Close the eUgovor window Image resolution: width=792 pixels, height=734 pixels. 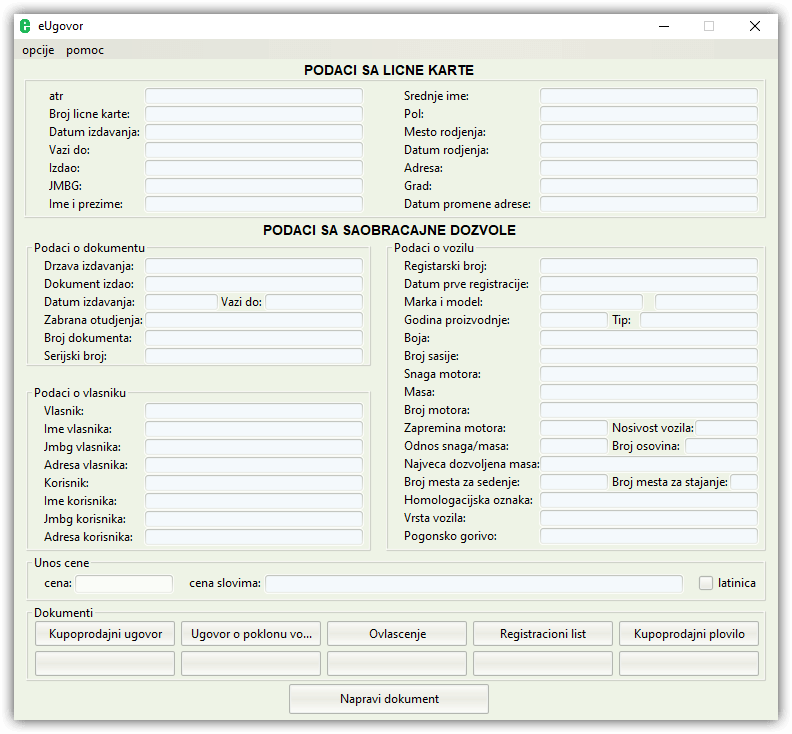click(755, 26)
